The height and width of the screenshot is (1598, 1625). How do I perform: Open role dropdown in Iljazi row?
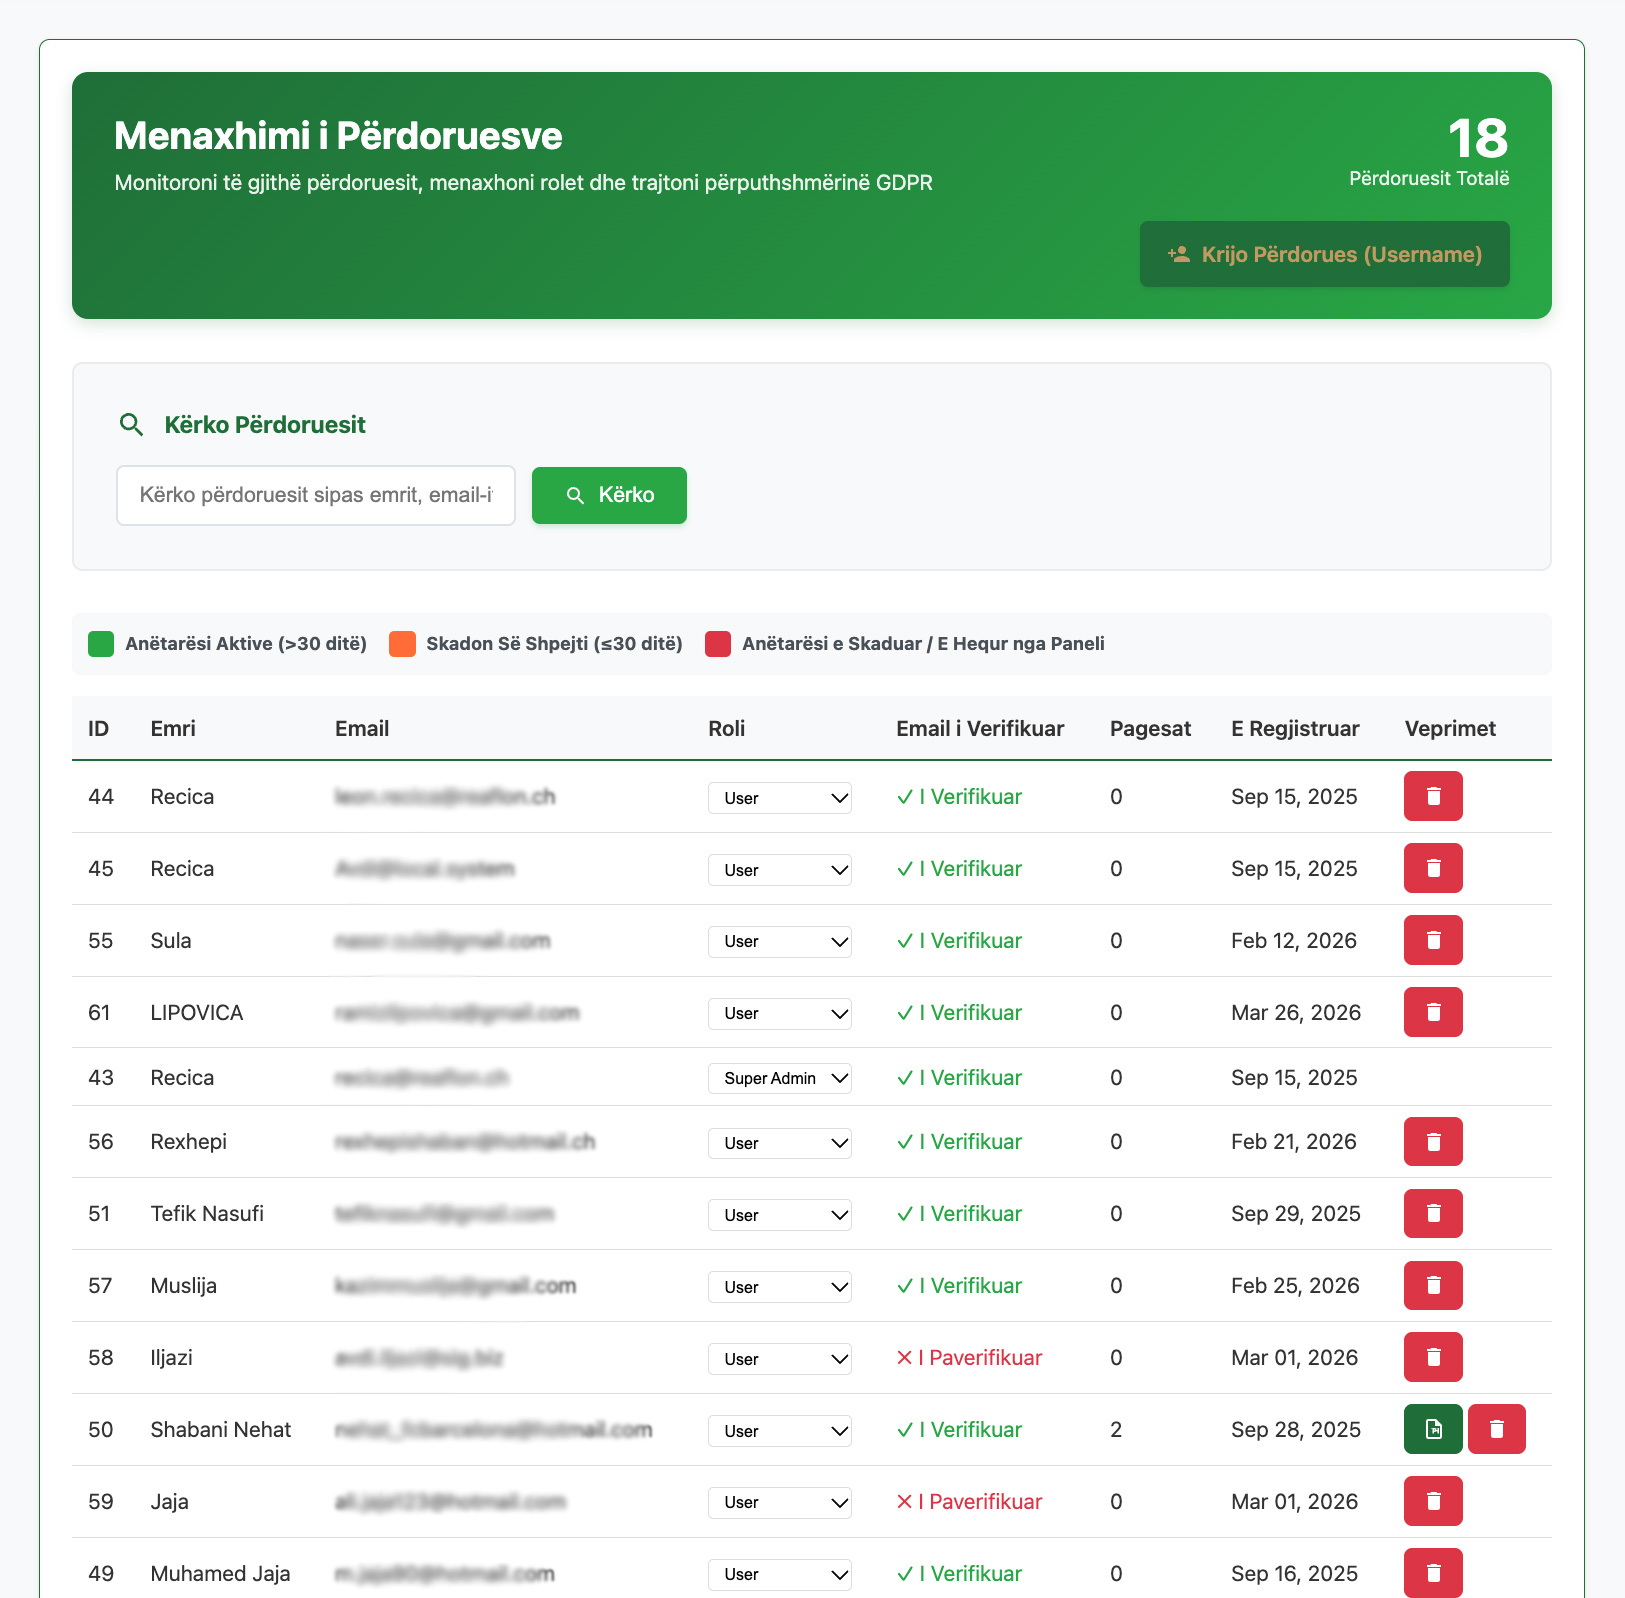pos(780,1359)
